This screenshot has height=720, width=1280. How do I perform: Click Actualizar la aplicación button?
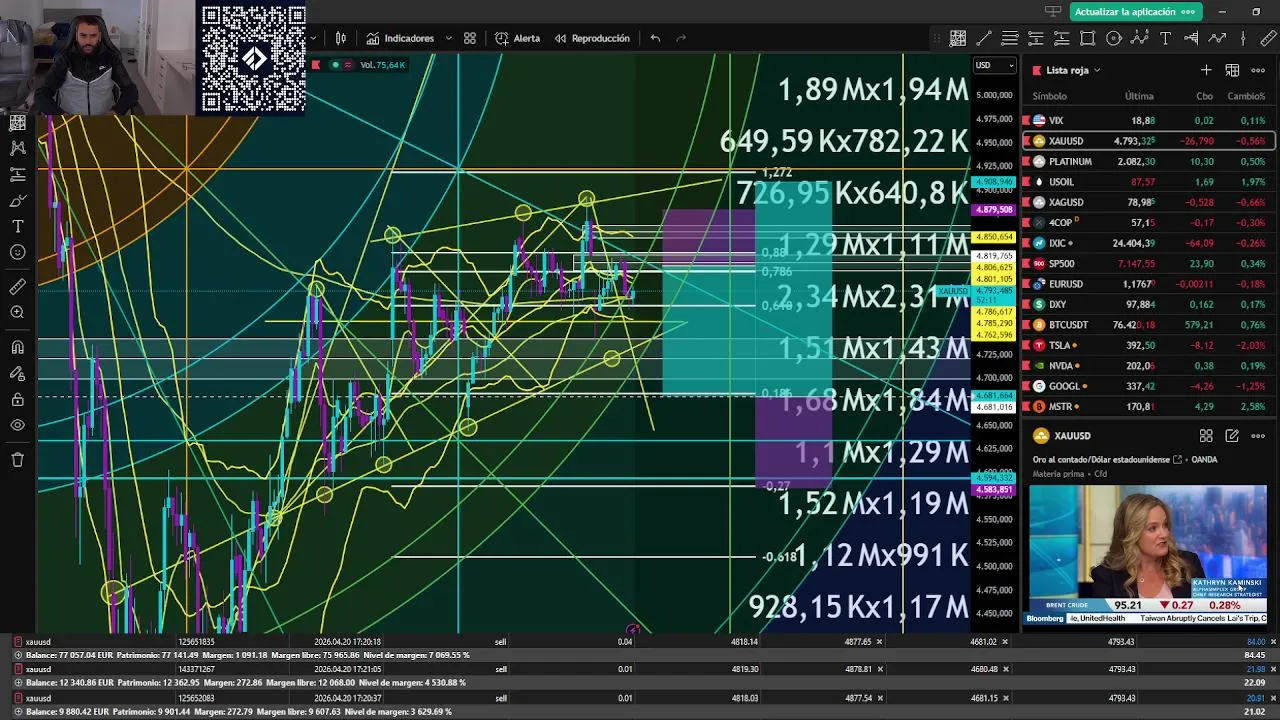click(1134, 12)
